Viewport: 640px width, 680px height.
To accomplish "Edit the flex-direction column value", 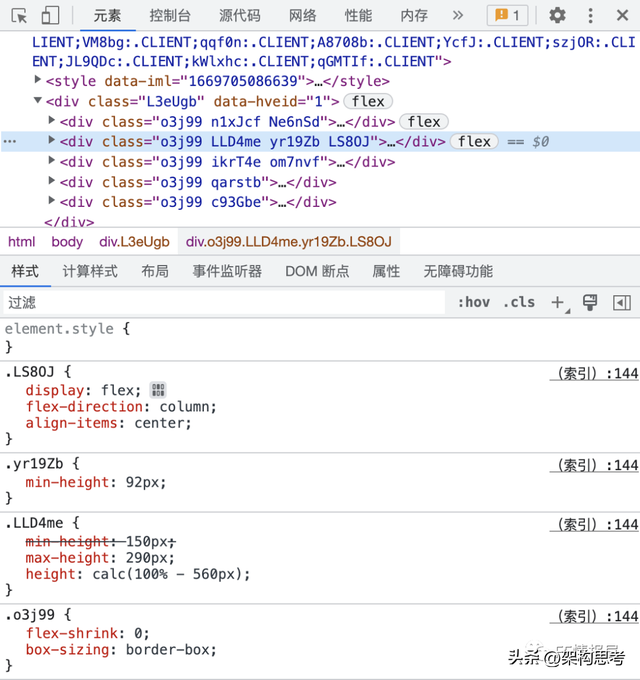I will (x=184, y=407).
